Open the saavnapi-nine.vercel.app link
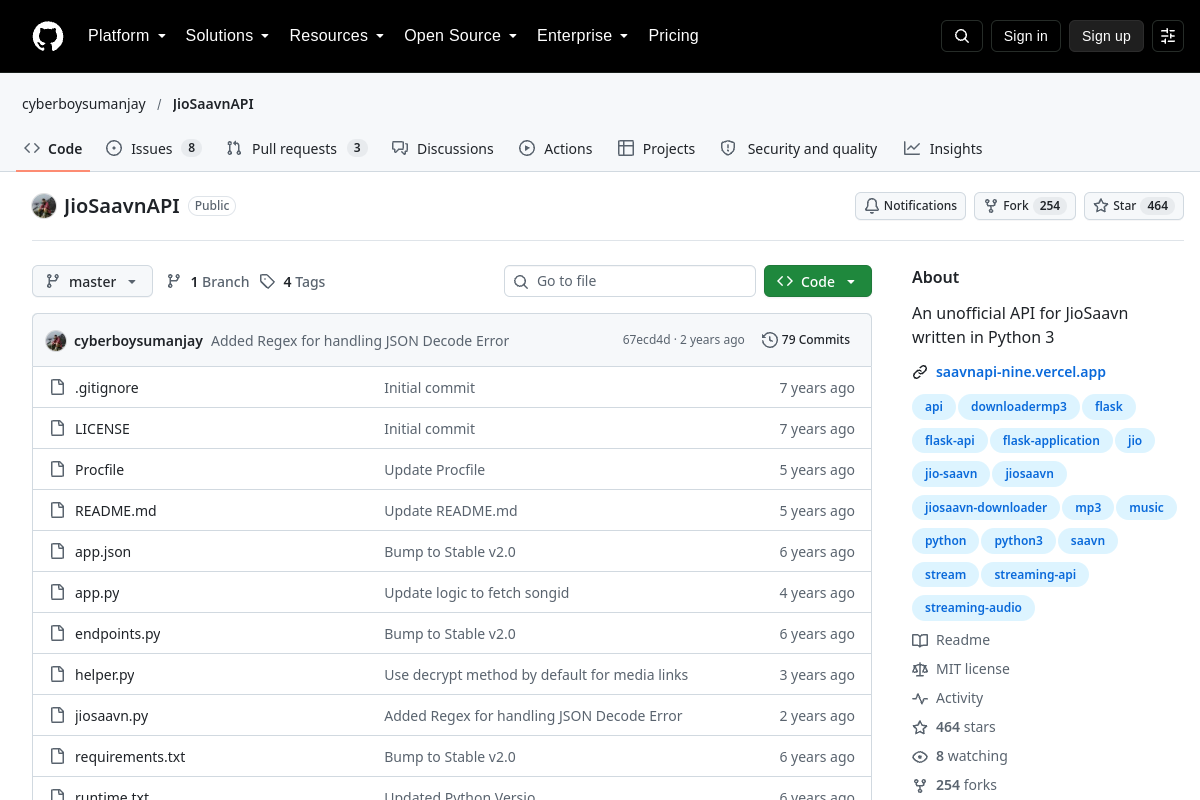This screenshot has height=800, width=1200. tap(1021, 372)
